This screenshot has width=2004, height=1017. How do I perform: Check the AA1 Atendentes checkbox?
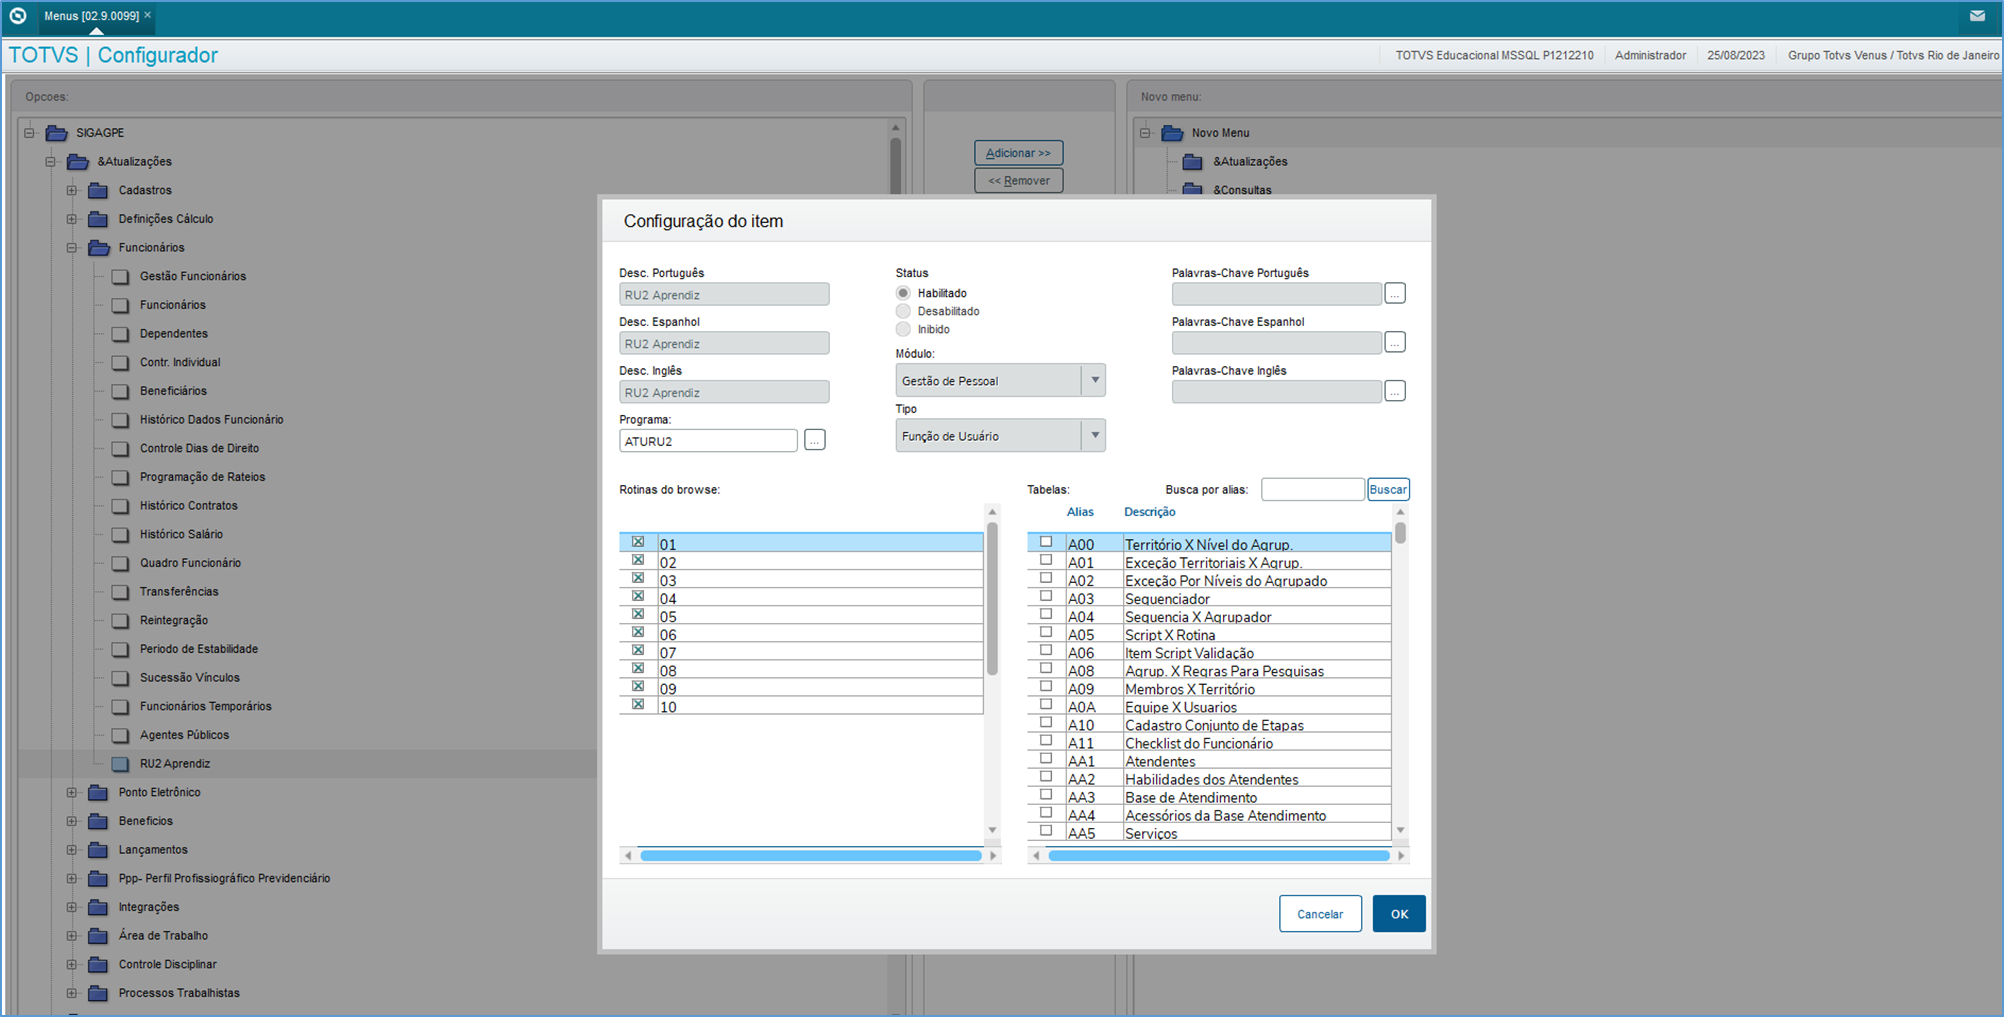pos(1046,758)
